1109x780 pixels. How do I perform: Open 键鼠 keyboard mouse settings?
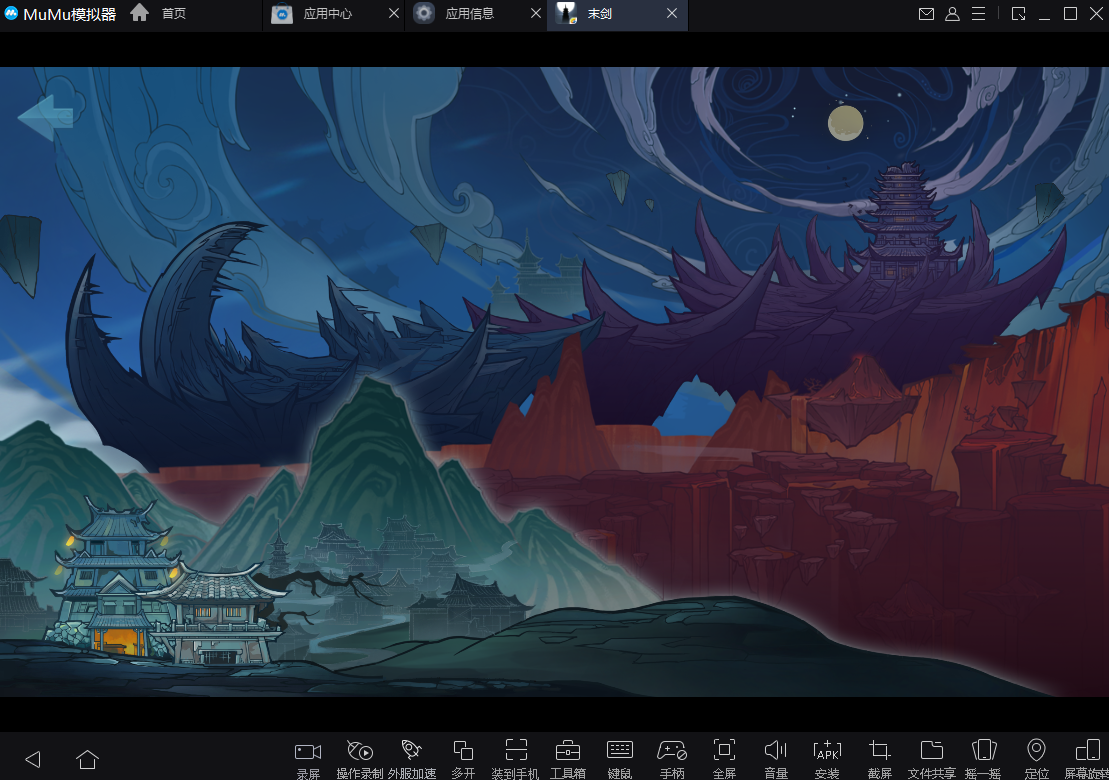[620, 759]
